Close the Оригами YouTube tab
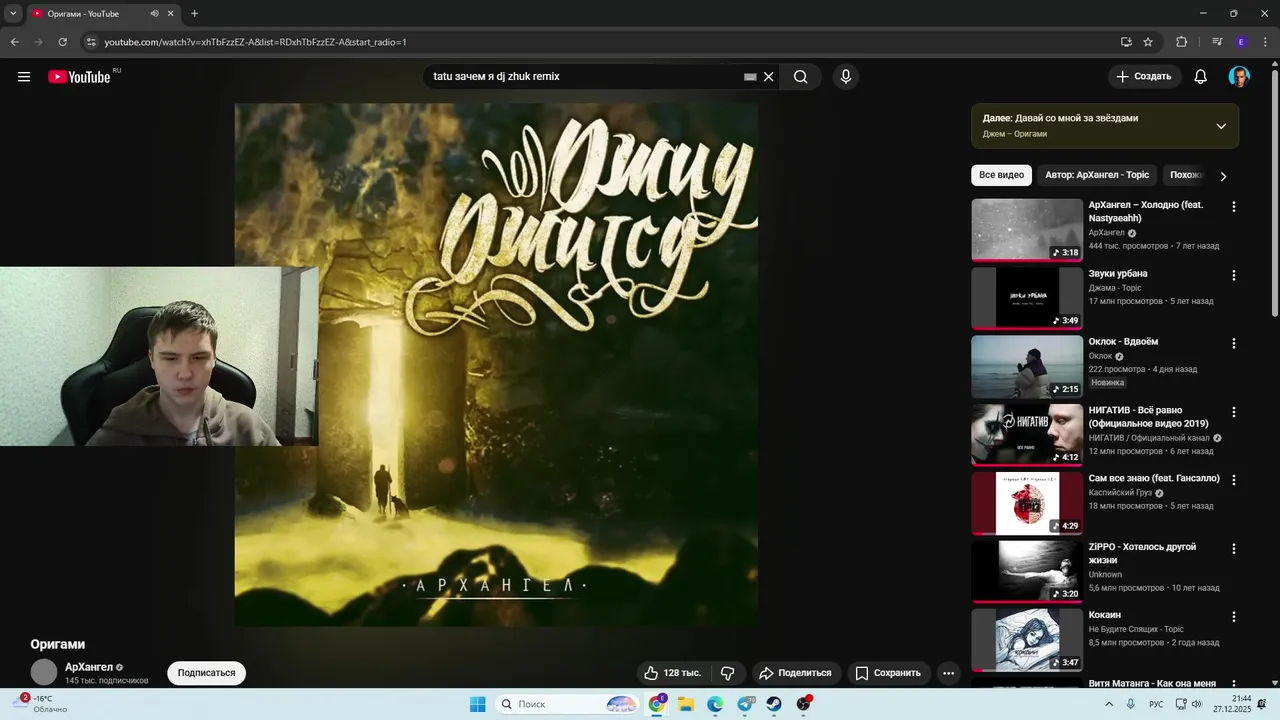The width and height of the screenshot is (1280, 720). (x=171, y=14)
